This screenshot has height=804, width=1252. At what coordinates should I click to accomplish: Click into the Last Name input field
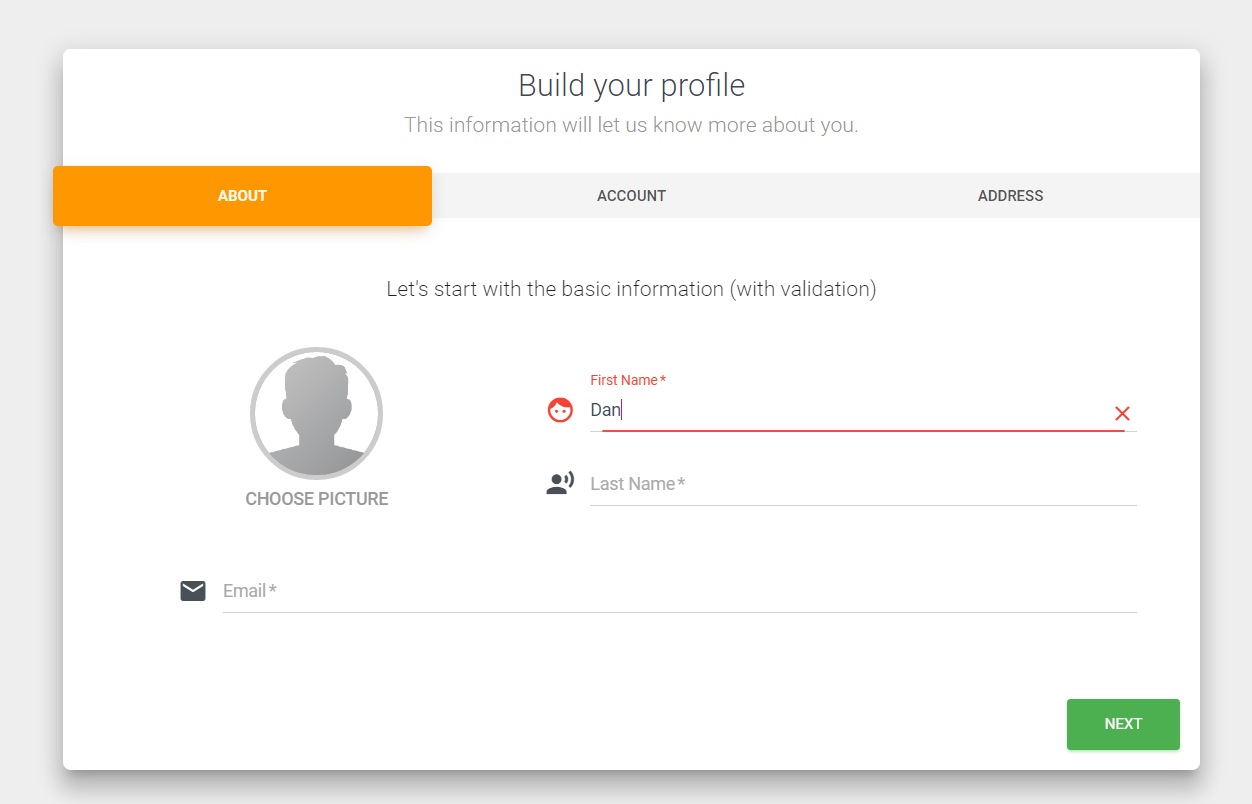click(863, 484)
